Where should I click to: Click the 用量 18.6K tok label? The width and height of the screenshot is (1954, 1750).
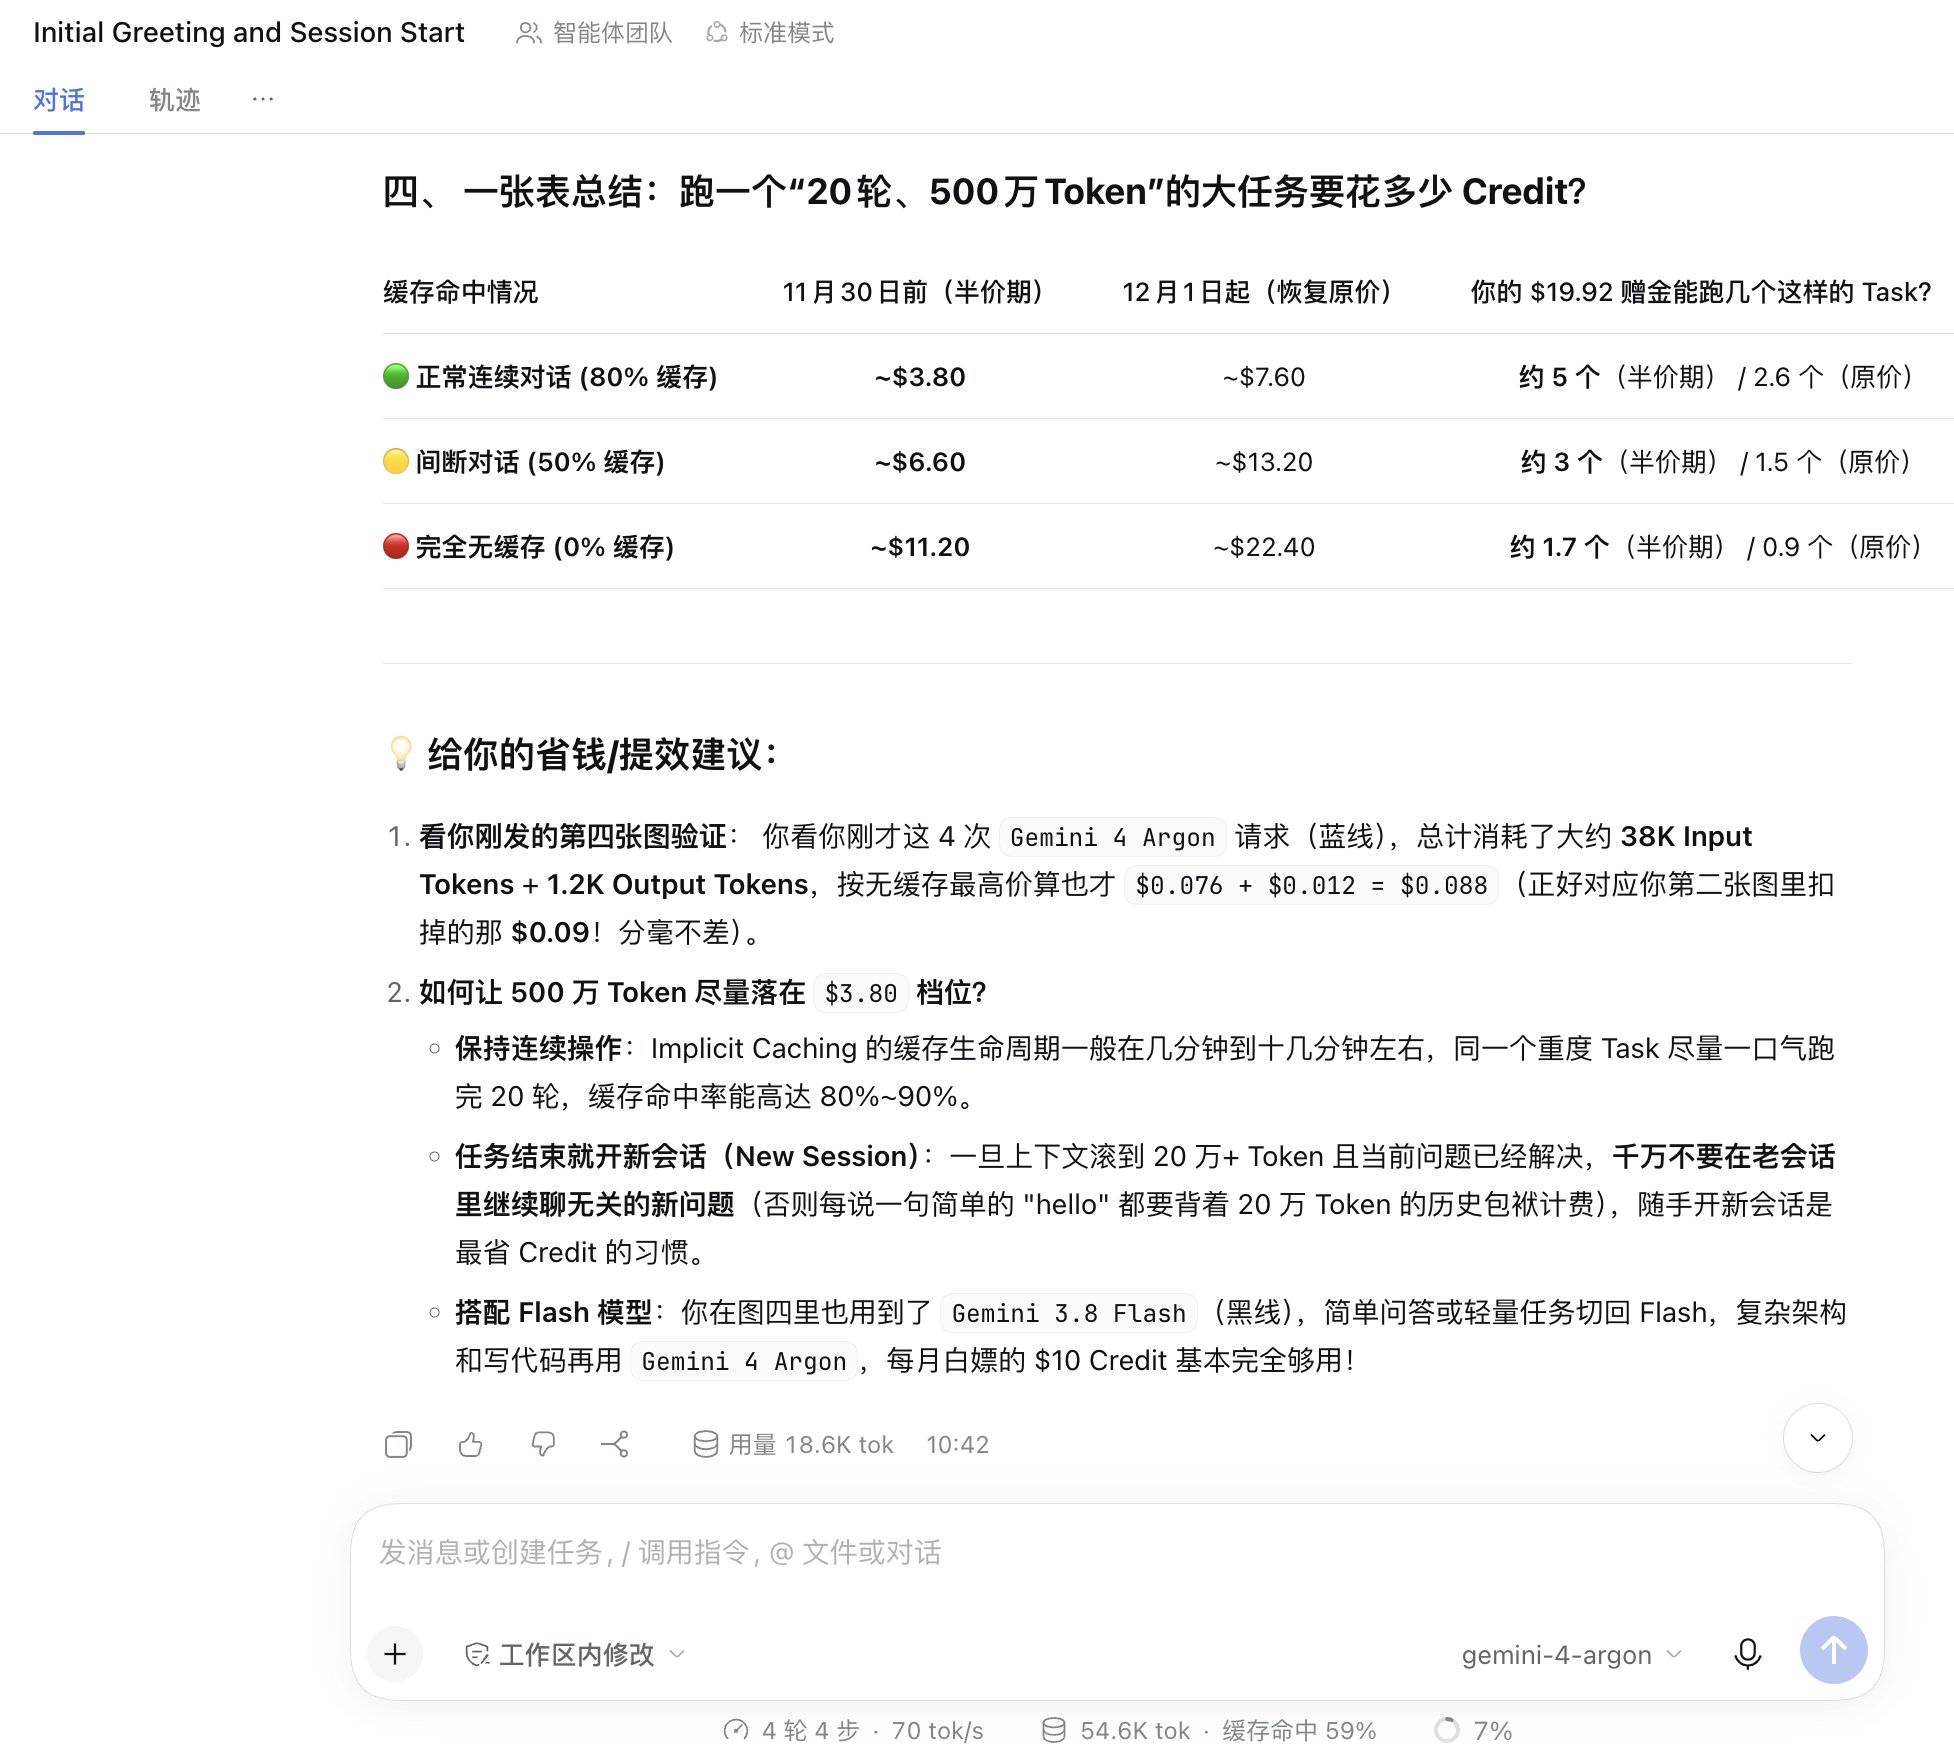pos(811,1445)
